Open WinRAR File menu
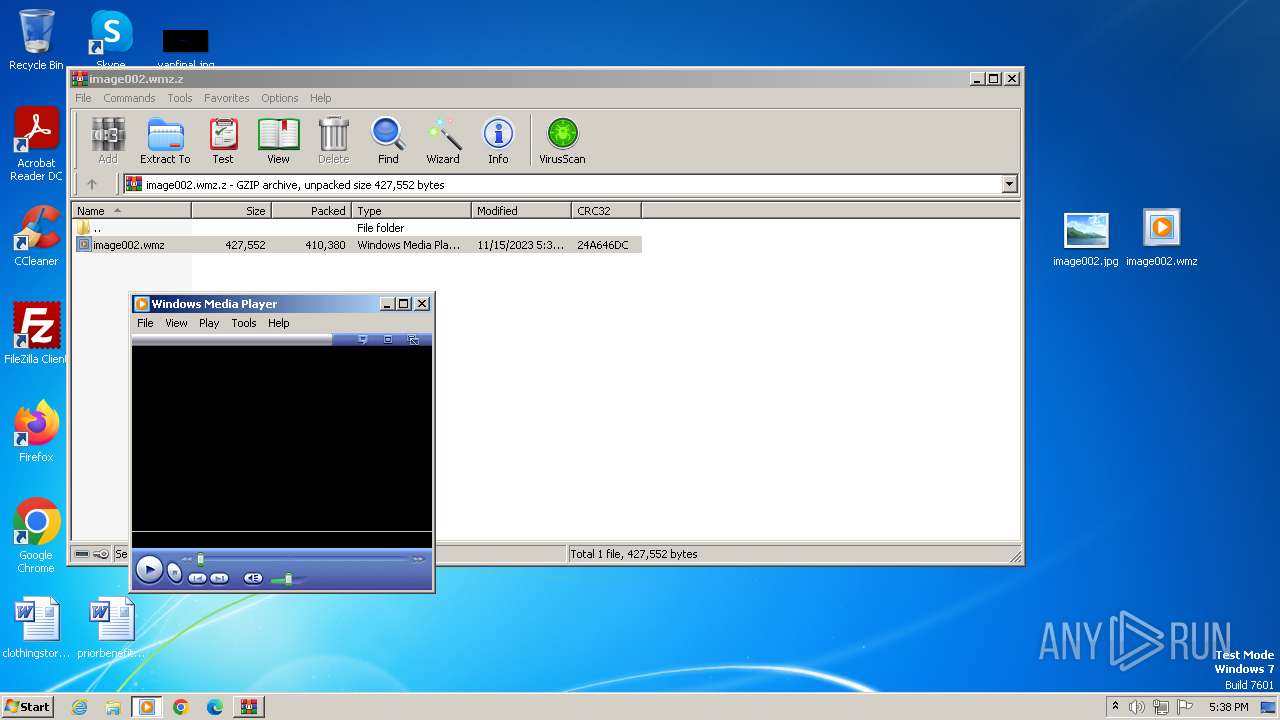 coord(83,98)
